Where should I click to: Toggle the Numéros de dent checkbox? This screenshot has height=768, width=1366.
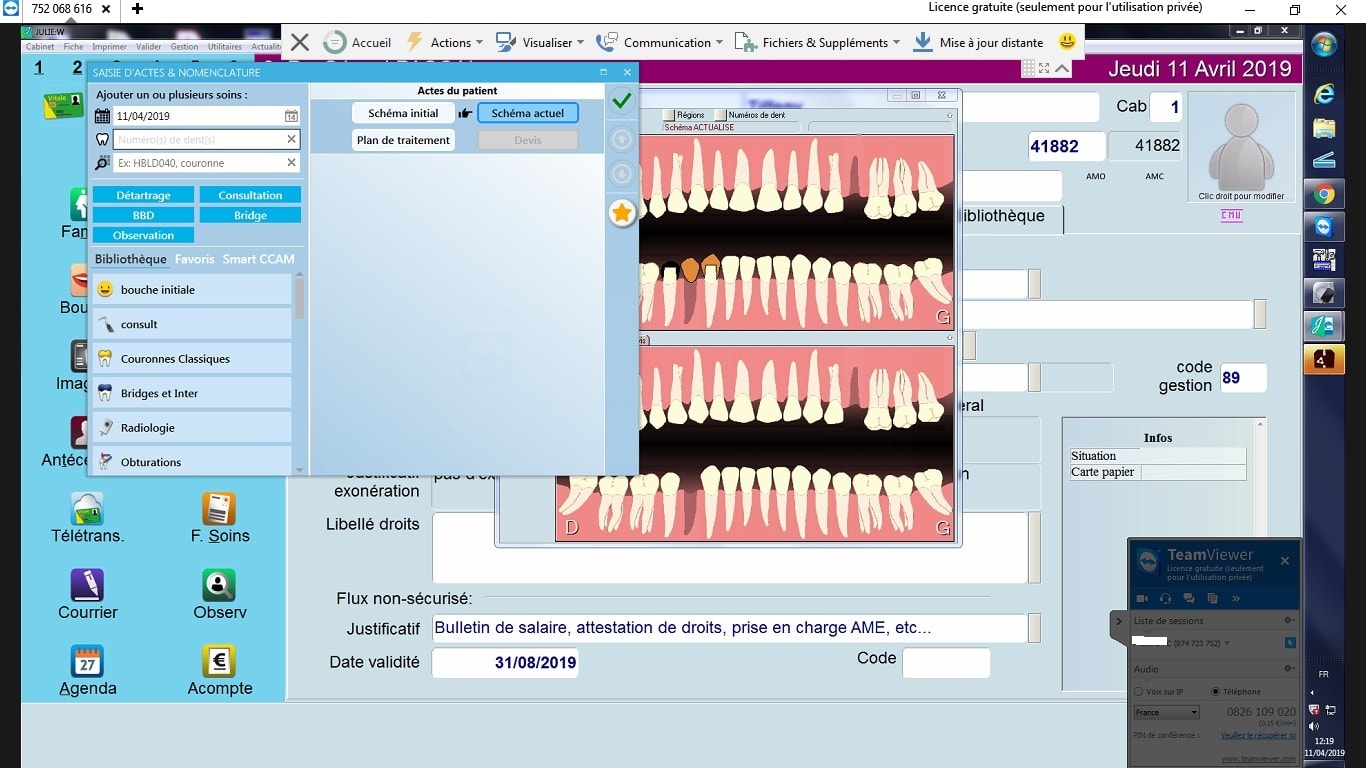click(x=720, y=115)
